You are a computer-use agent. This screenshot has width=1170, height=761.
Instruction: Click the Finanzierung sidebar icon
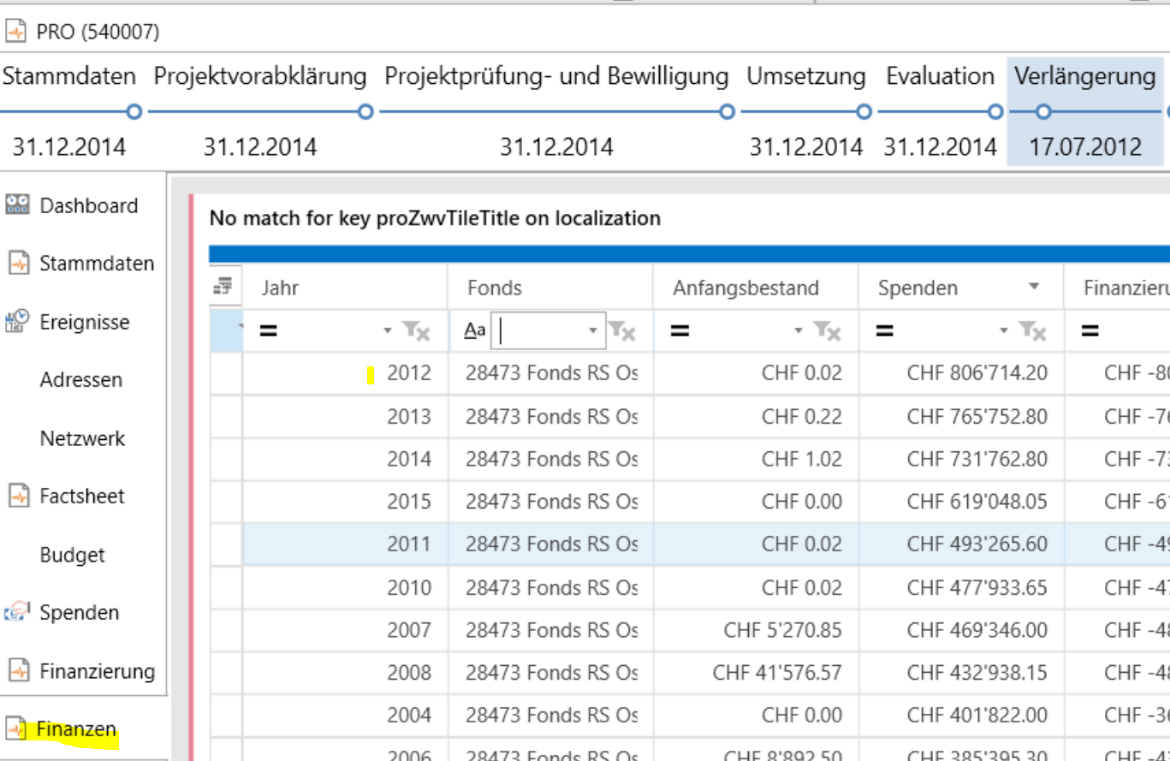coord(18,671)
